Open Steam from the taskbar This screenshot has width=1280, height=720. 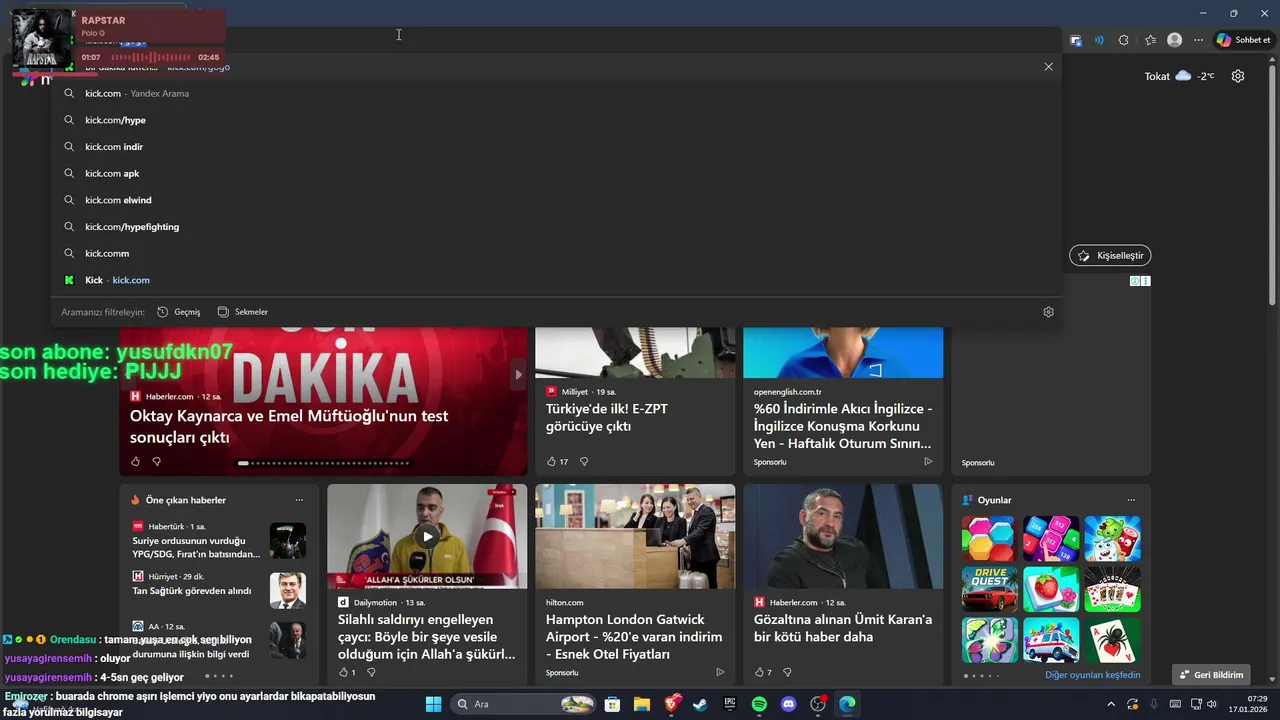pos(701,704)
